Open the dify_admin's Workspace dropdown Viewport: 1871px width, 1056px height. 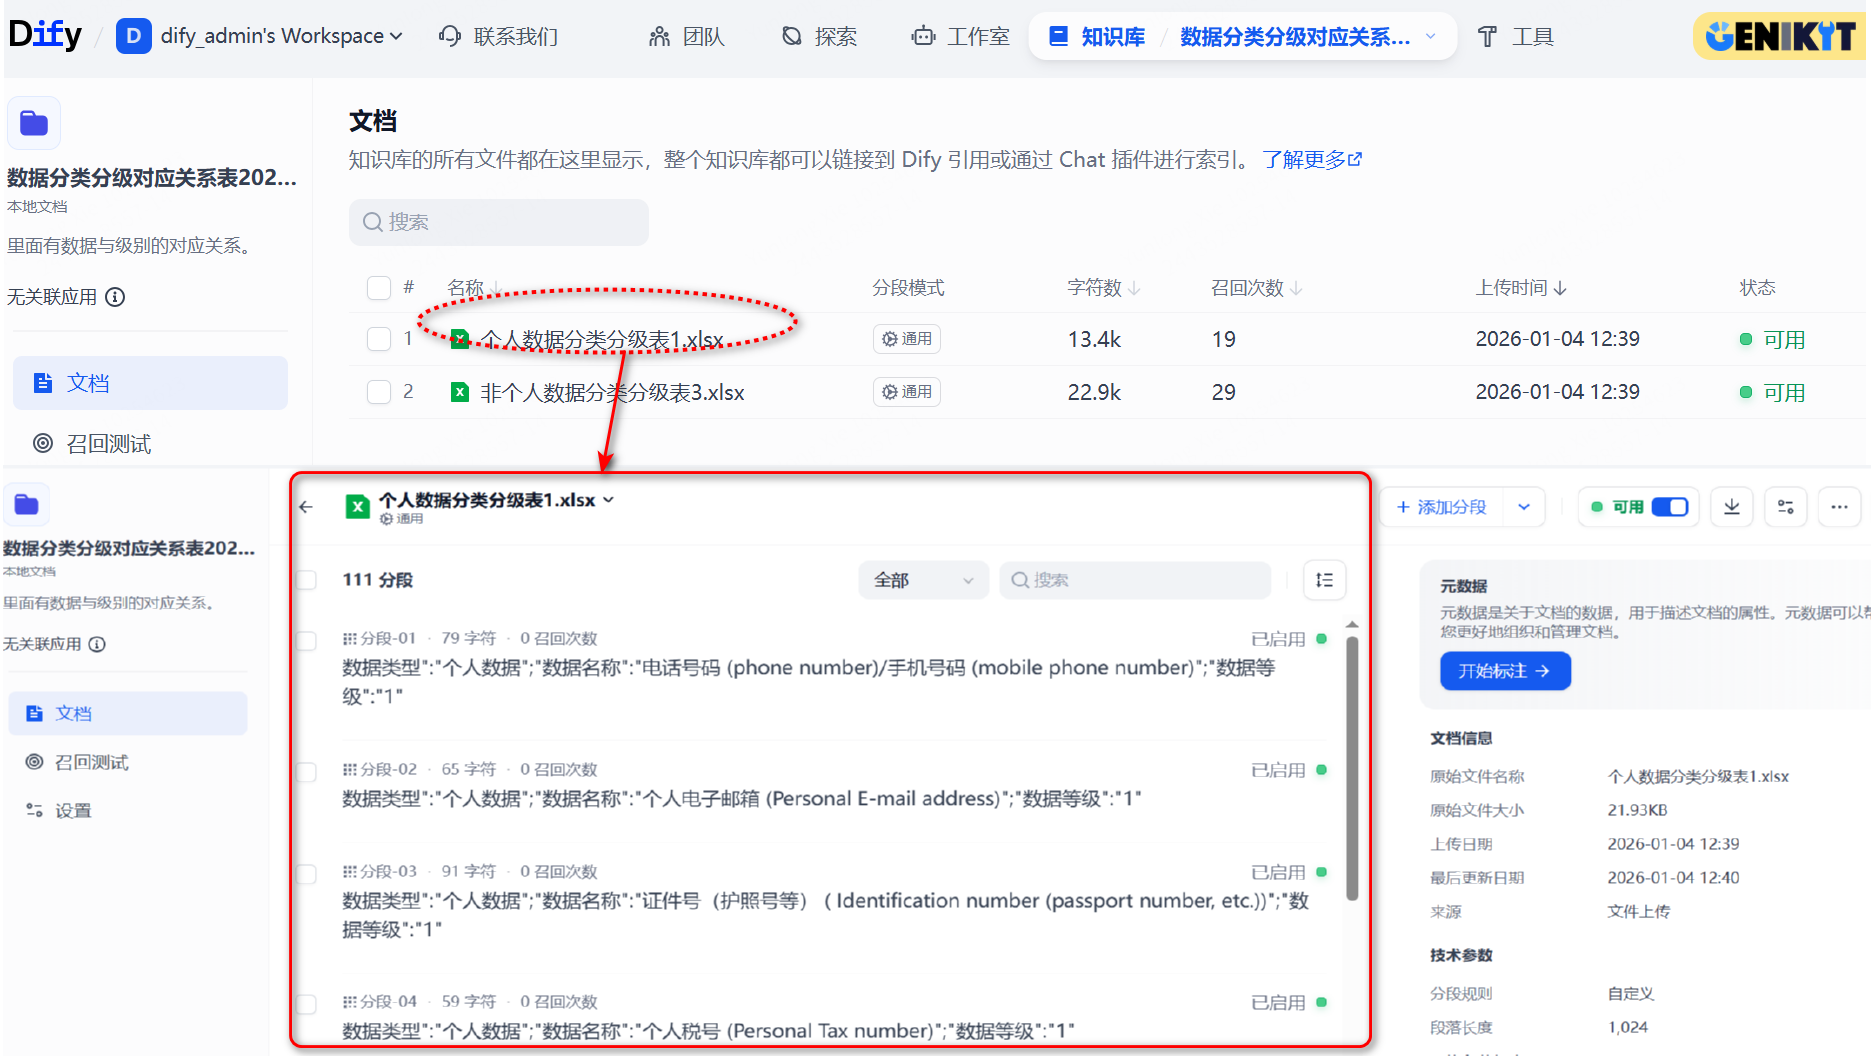(x=260, y=37)
